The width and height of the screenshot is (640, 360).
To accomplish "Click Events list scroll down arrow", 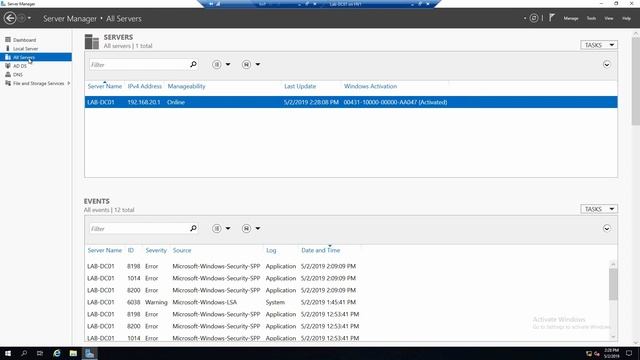I will click(x=613, y=337).
